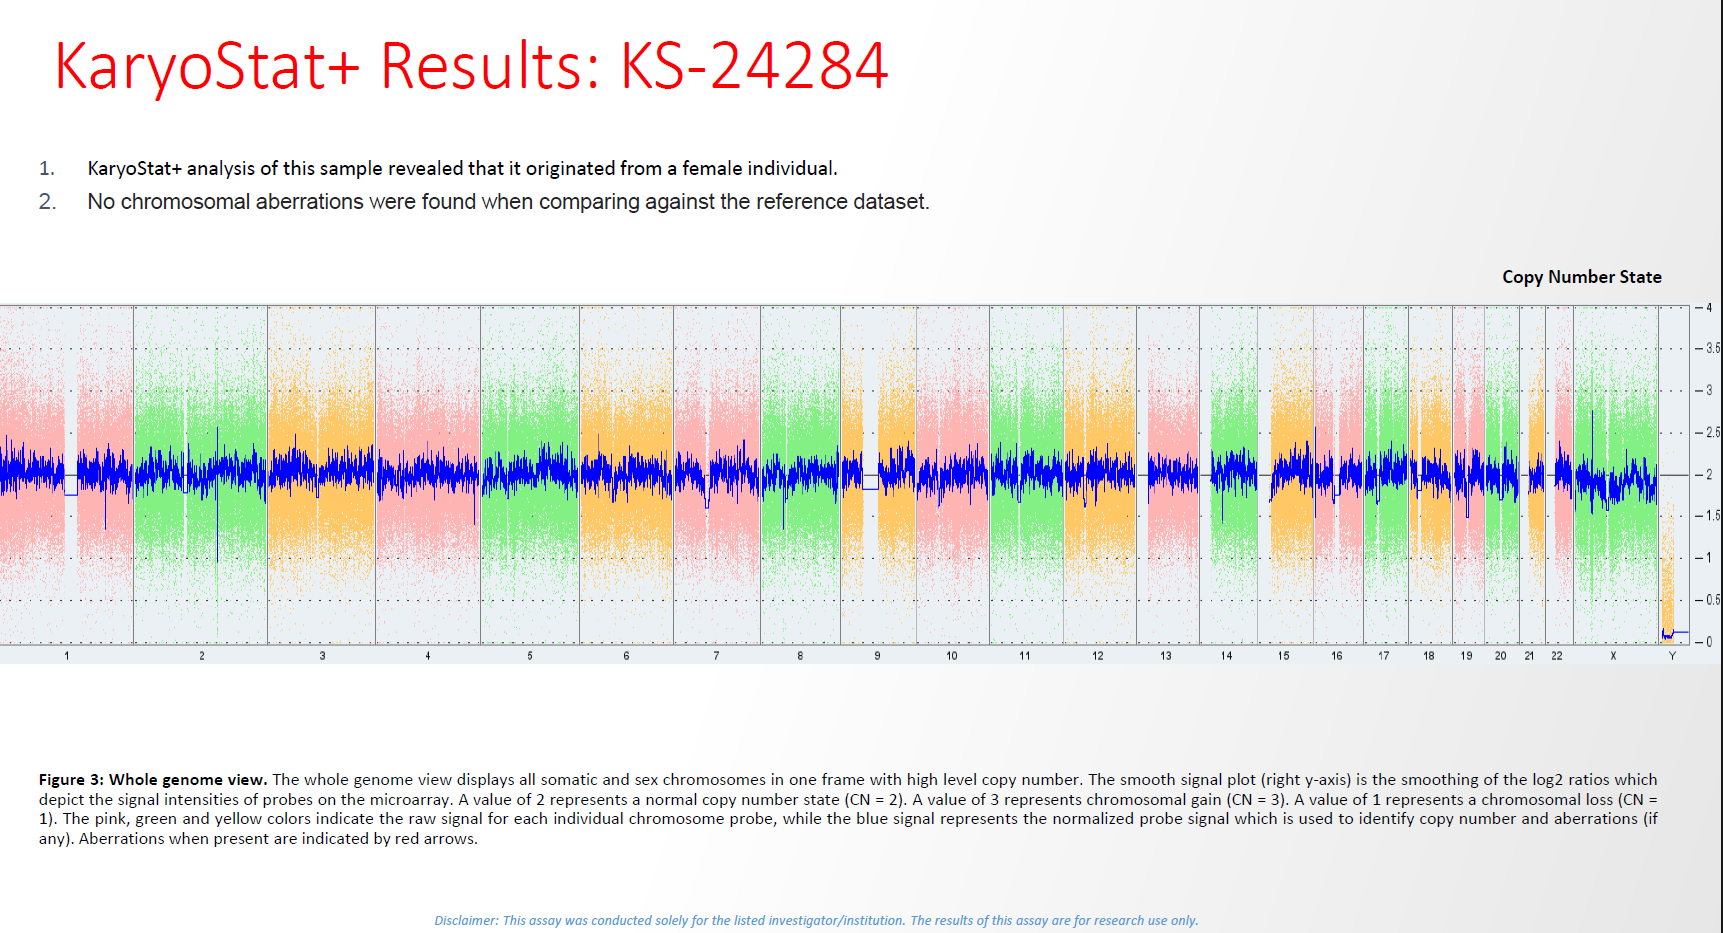
Task: Click the copy number 4 tick label
Action: click(x=1709, y=308)
